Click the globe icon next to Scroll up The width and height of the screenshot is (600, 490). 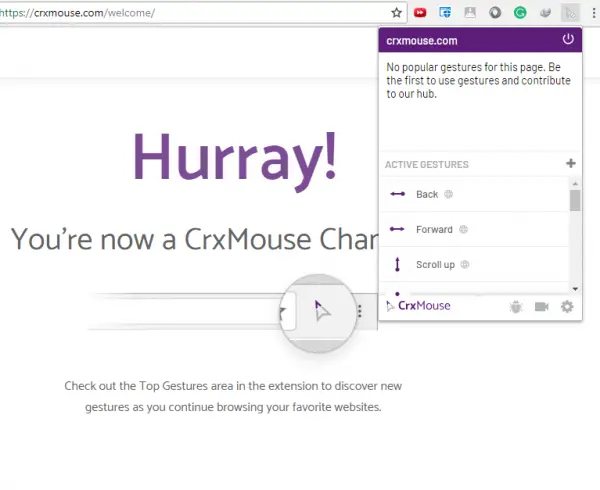(465, 265)
